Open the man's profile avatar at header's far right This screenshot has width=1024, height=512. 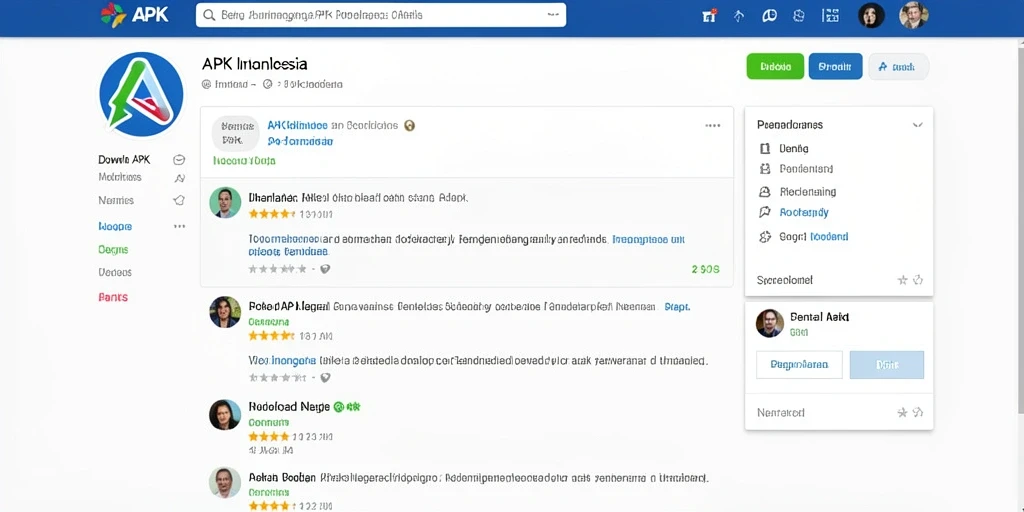pos(913,16)
